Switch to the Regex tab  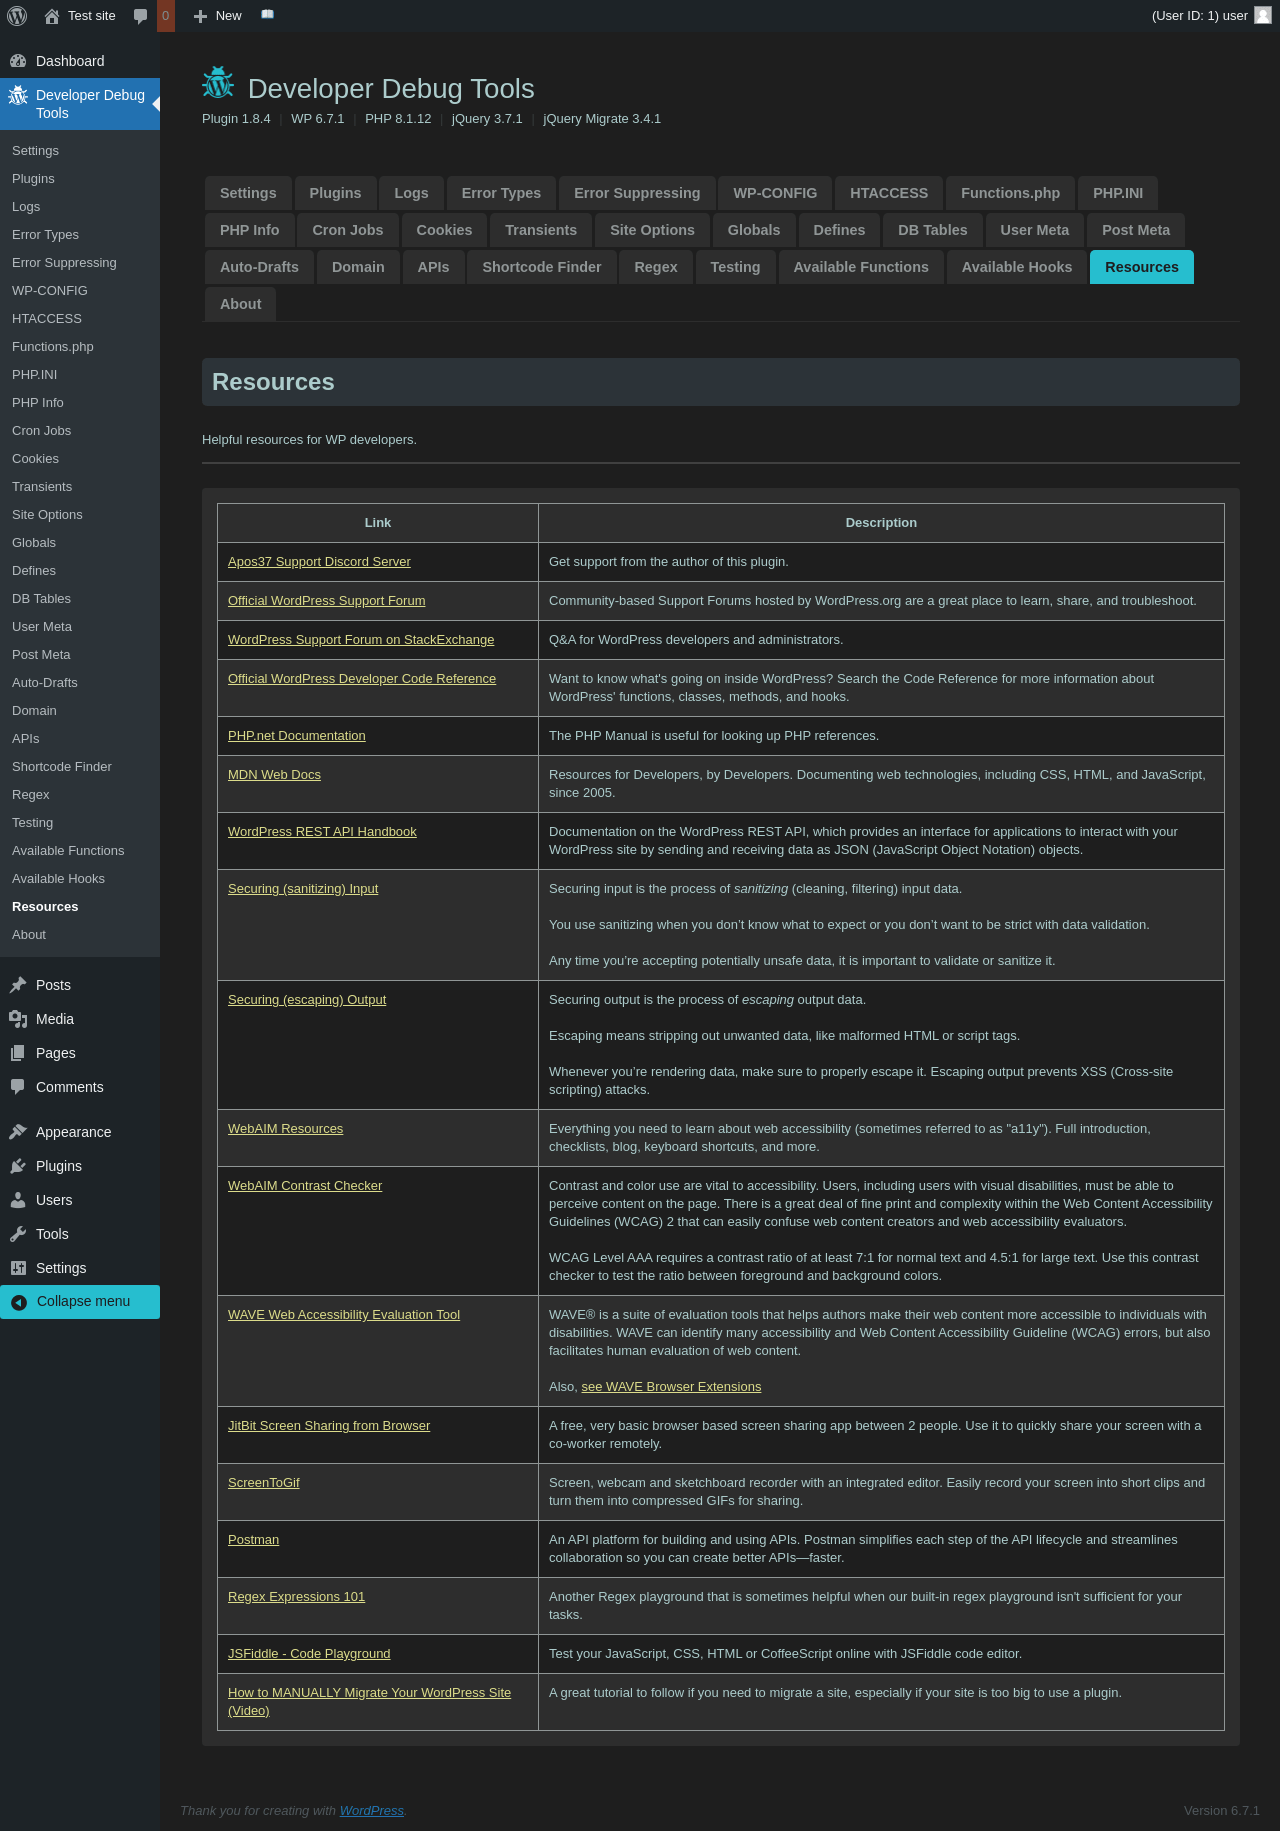pos(656,267)
